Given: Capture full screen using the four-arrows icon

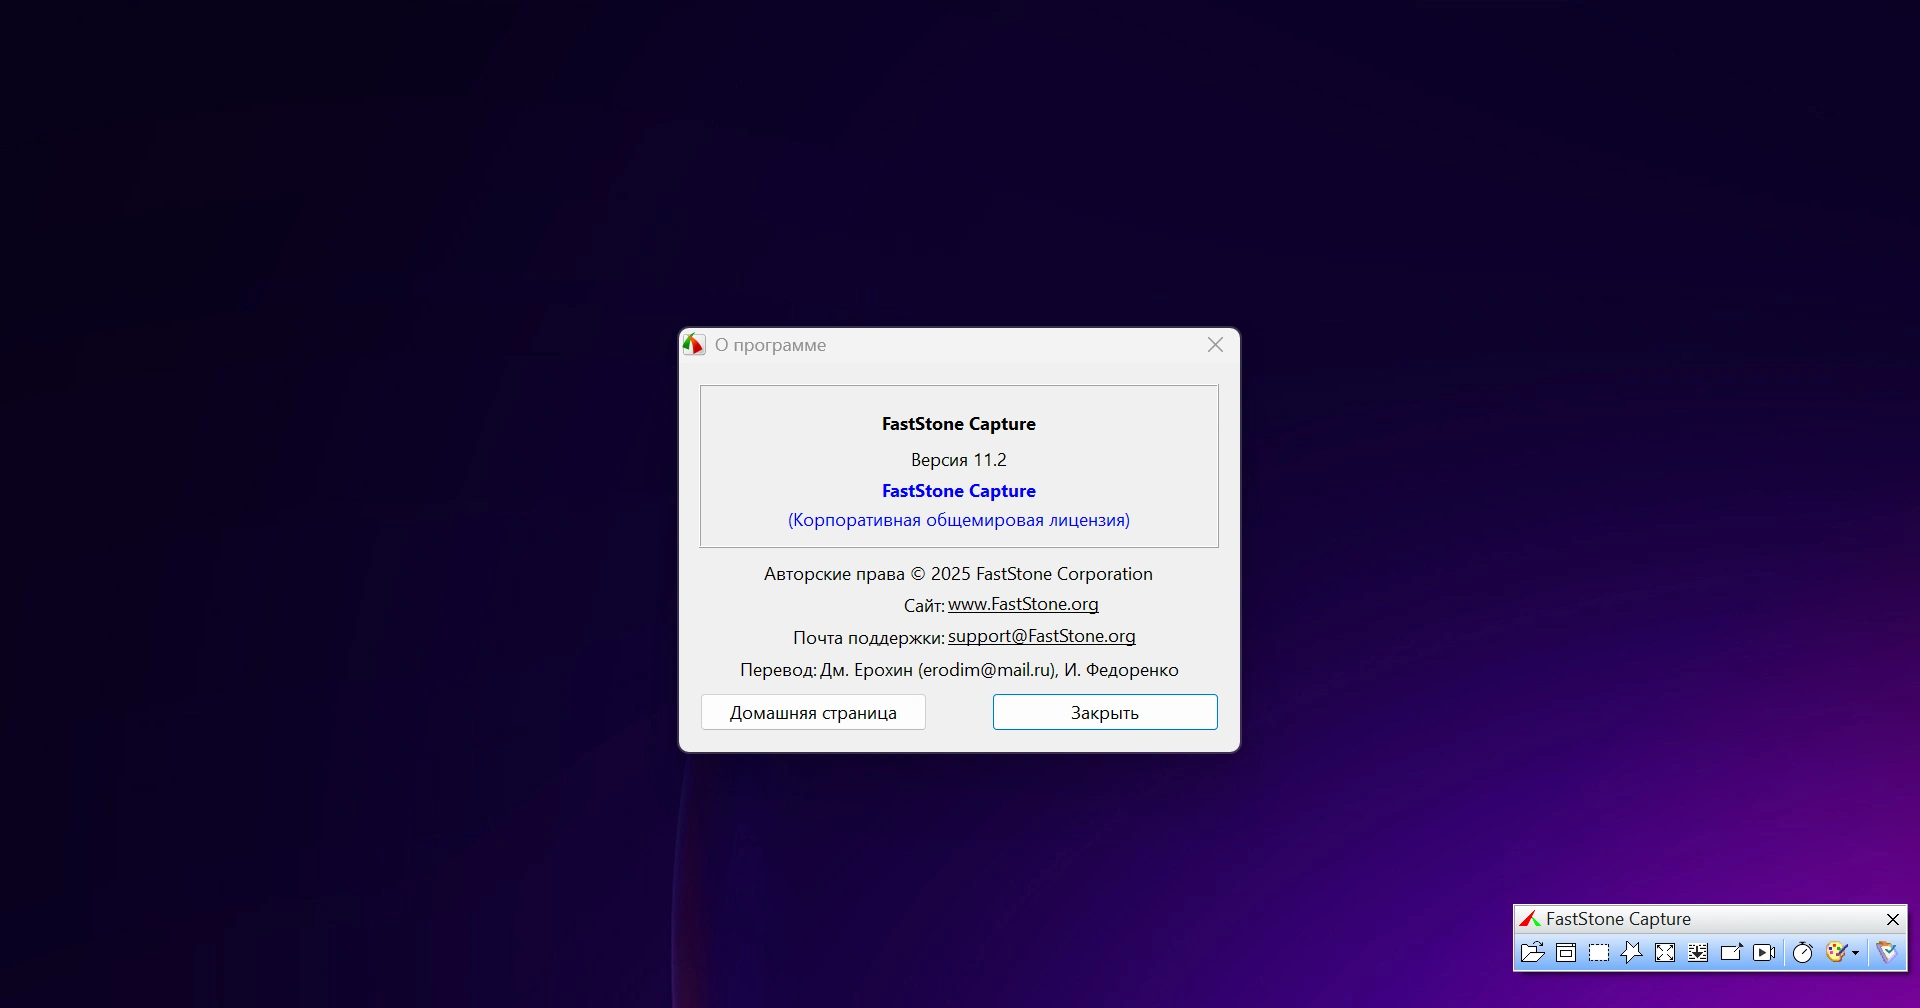Looking at the screenshot, I should [1665, 952].
